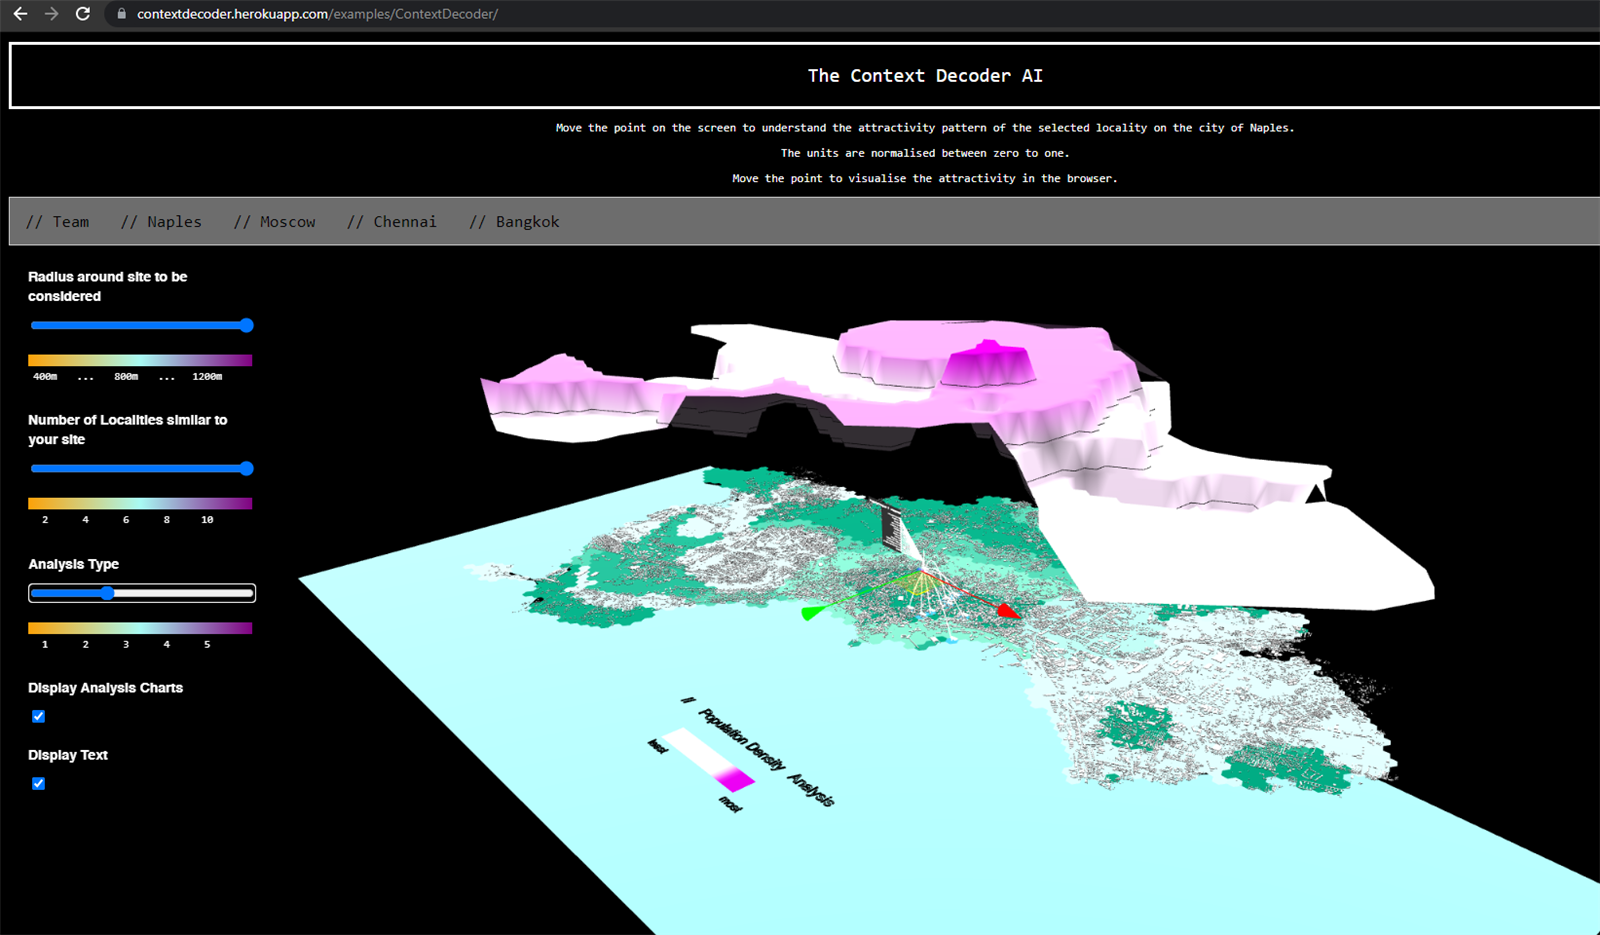The height and width of the screenshot is (935, 1600).
Task: Open the // Chennai city link
Action: click(392, 222)
